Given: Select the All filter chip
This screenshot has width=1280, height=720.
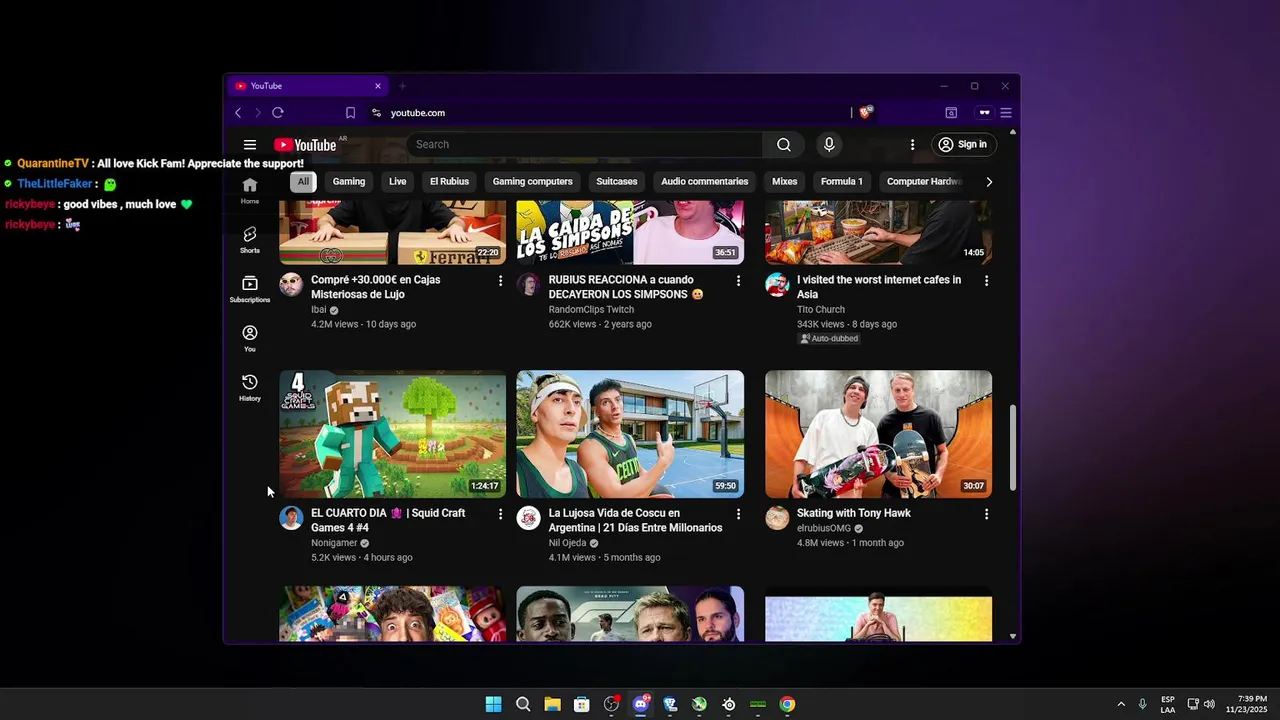Looking at the screenshot, I should [x=303, y=182].
